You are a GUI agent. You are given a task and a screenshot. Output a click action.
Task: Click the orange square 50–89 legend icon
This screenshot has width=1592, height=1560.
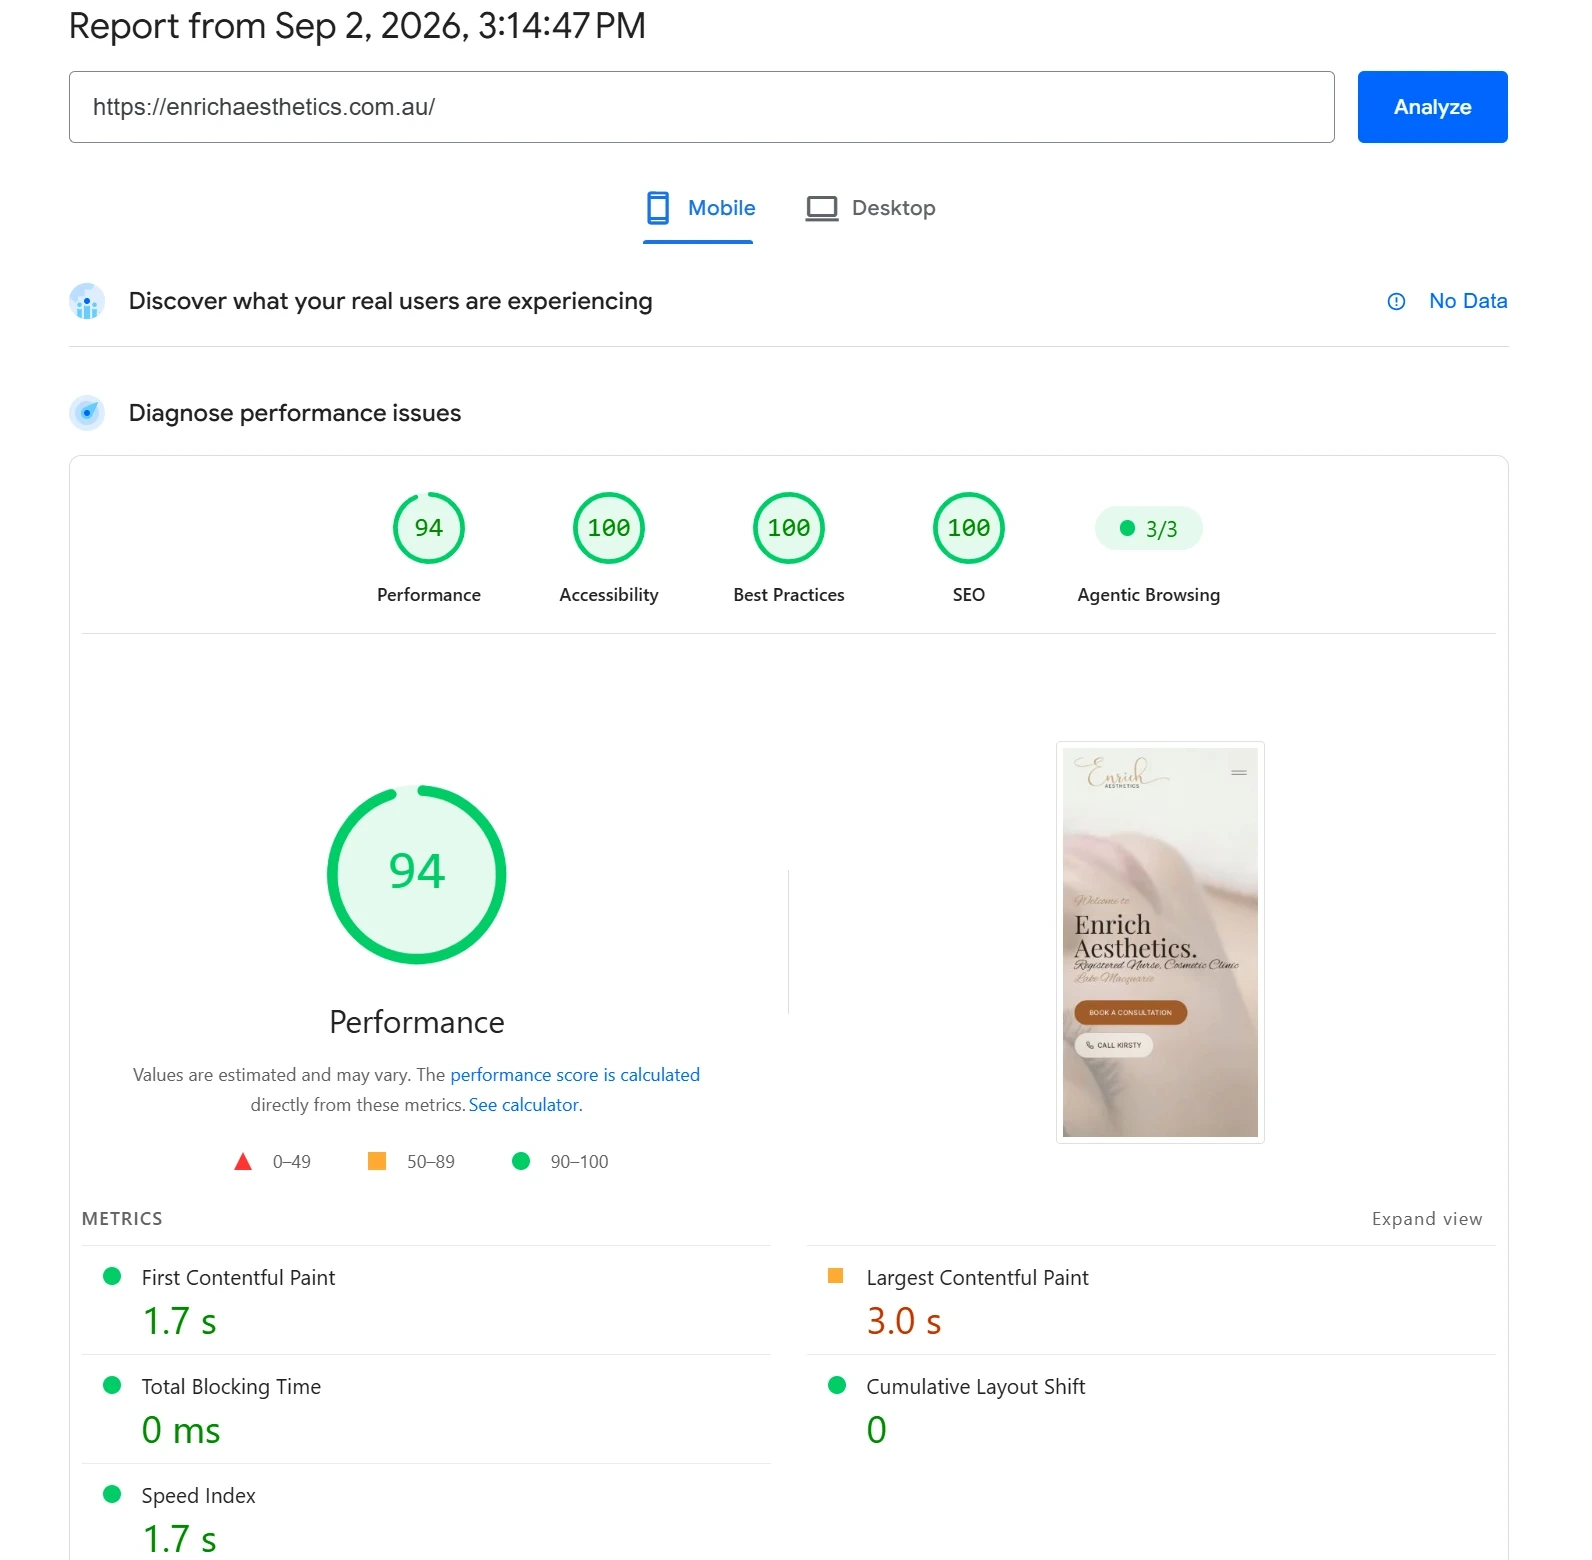coord(377,1161)
